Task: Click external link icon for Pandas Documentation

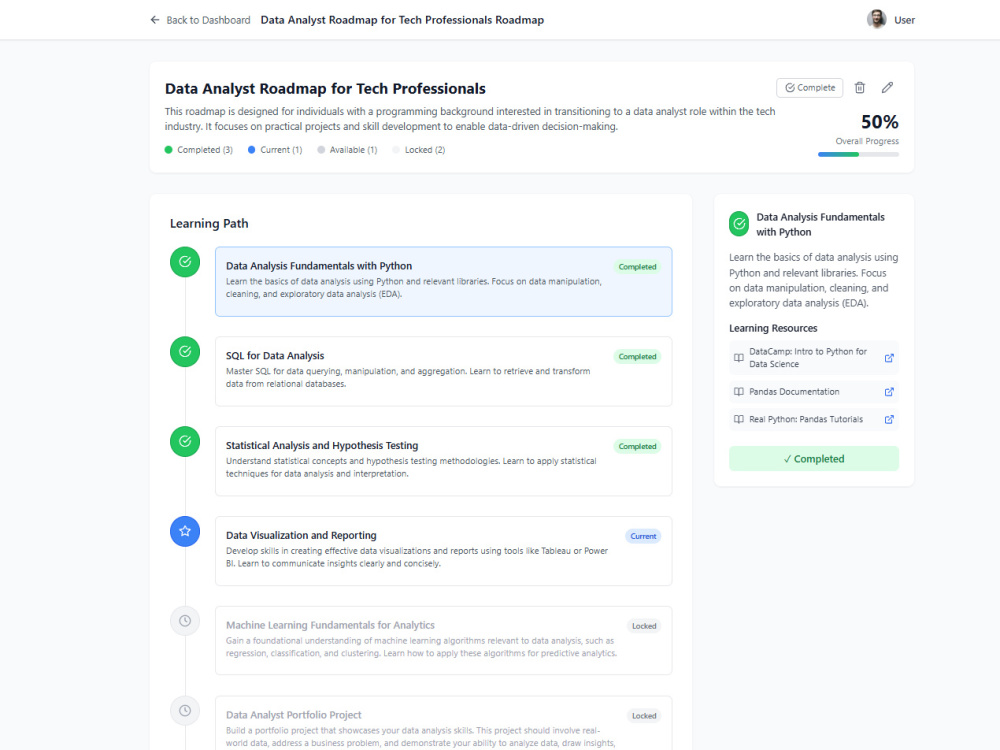Action: click(x=889, y=392)
